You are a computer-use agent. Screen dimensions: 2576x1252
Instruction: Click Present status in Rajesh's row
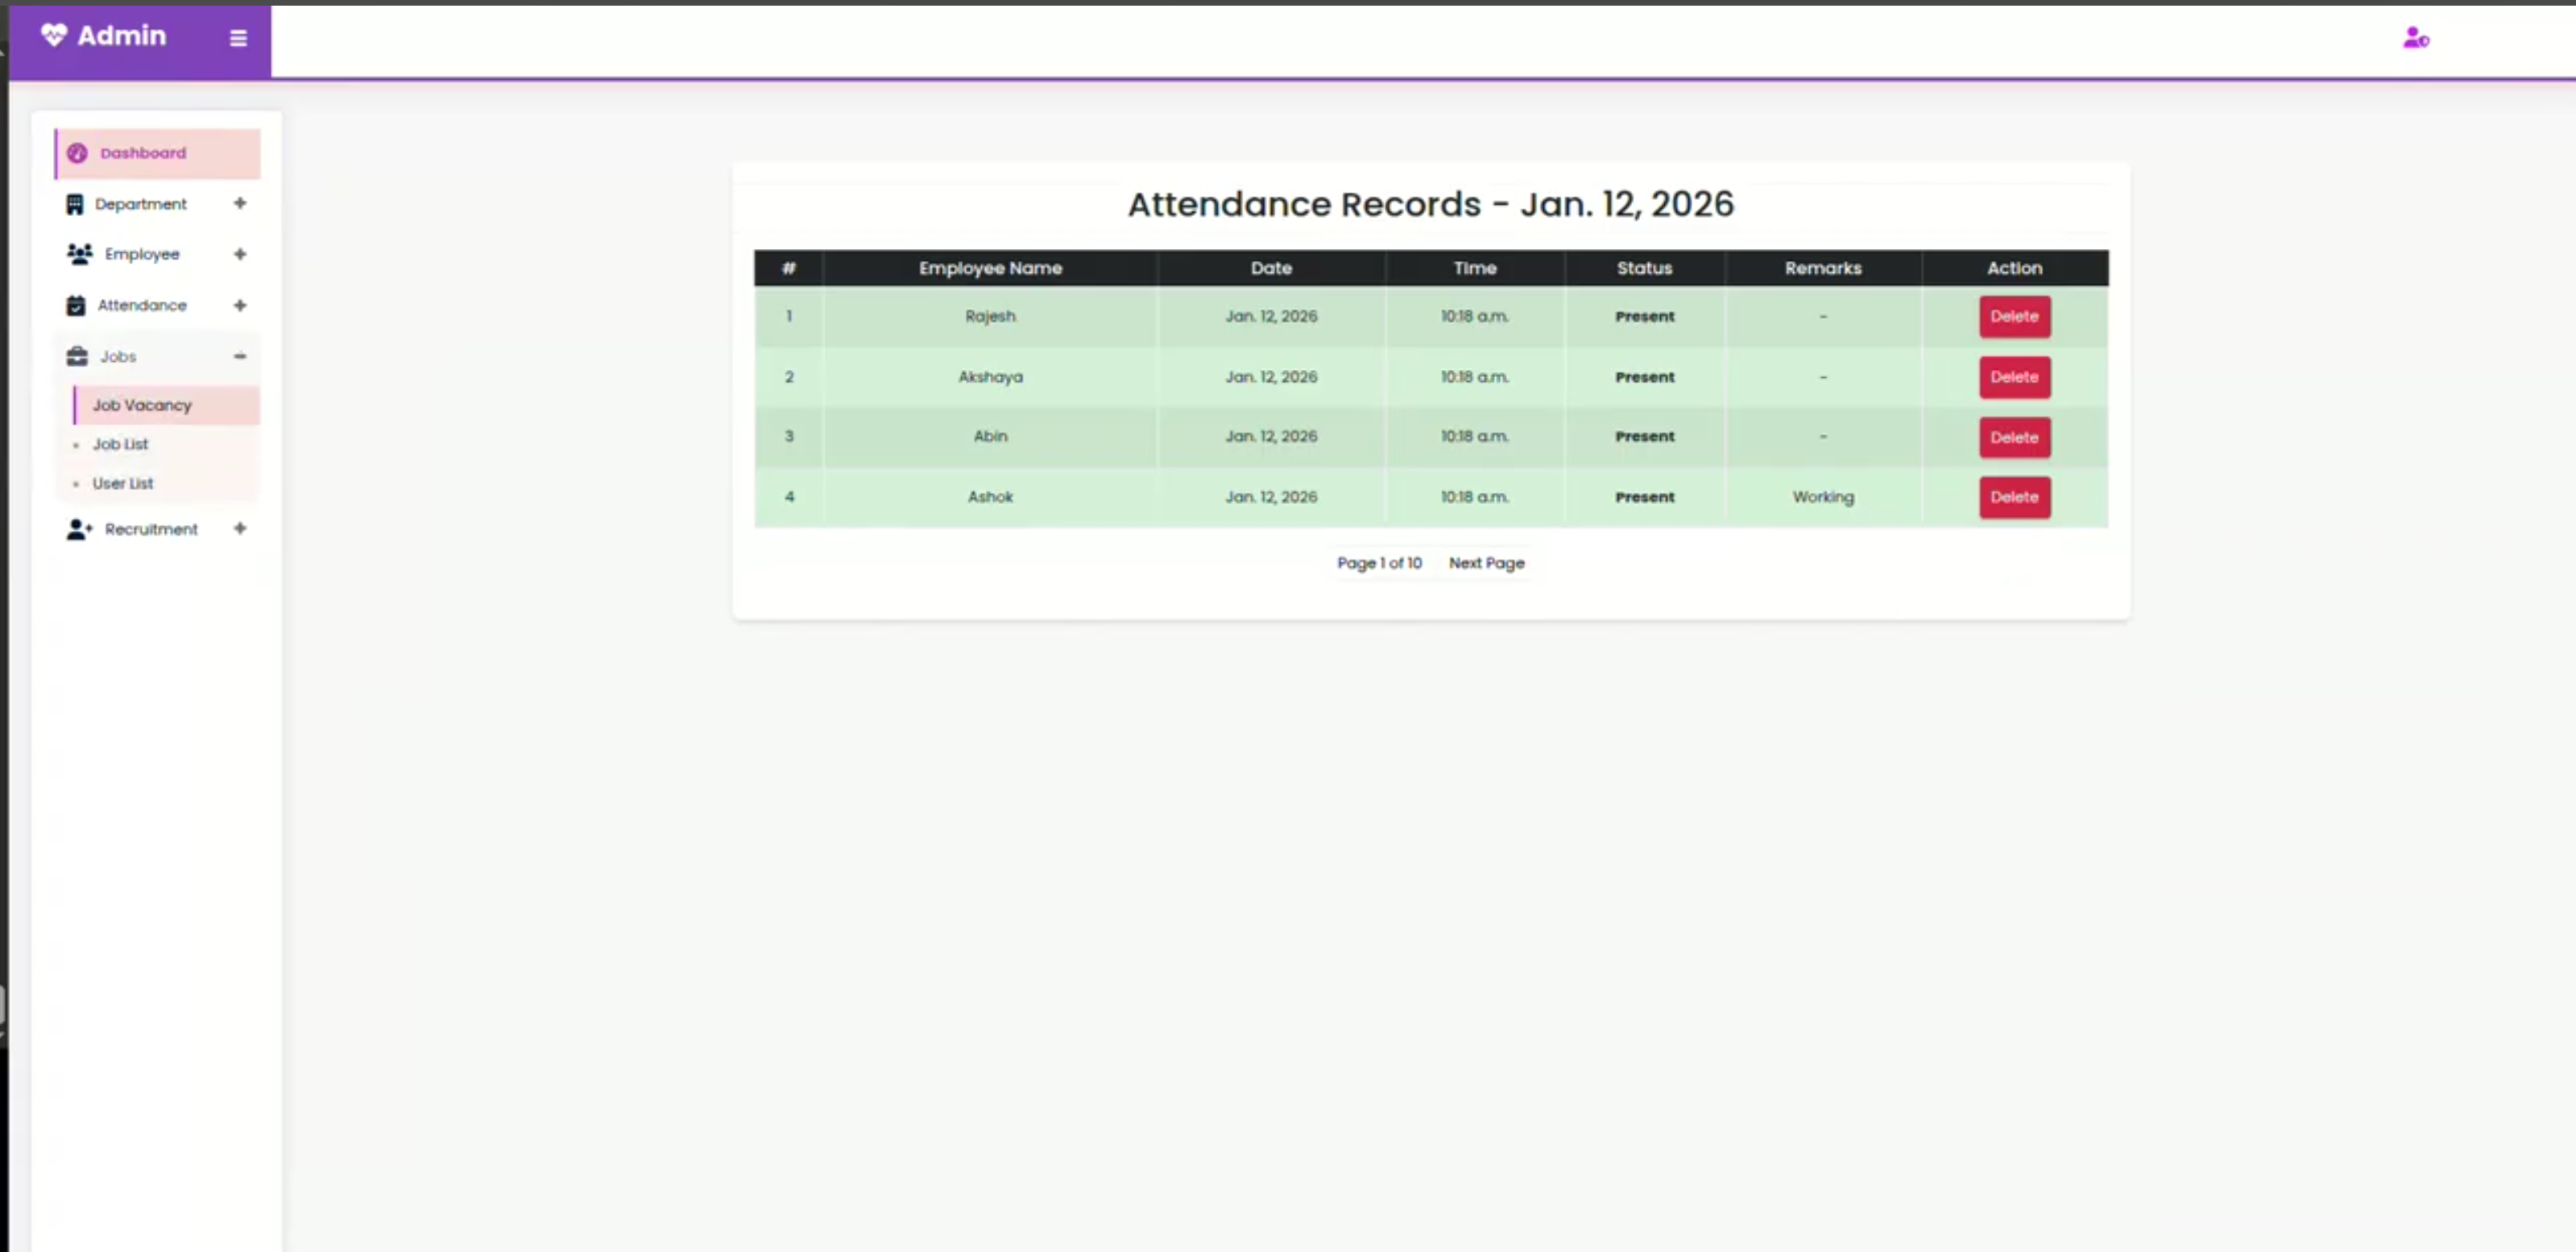1644,316
